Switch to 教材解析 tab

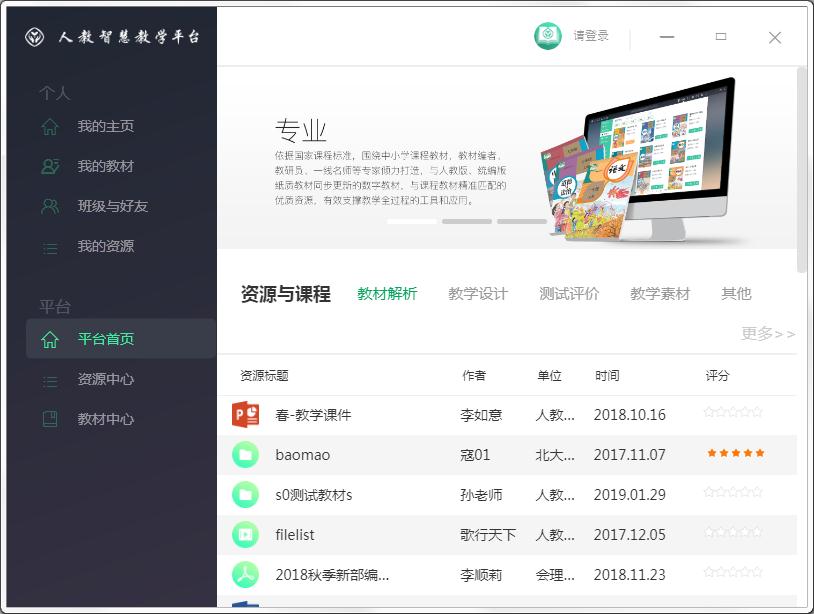click(x=387, y=294)
